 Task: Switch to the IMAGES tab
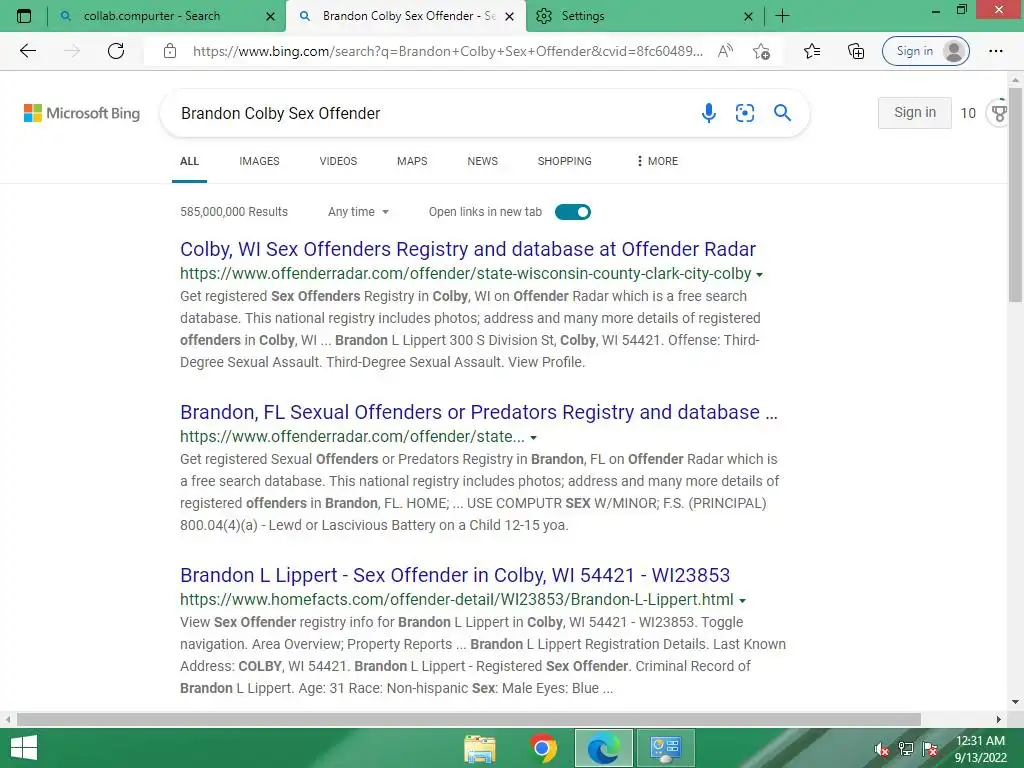coord(259,161)
